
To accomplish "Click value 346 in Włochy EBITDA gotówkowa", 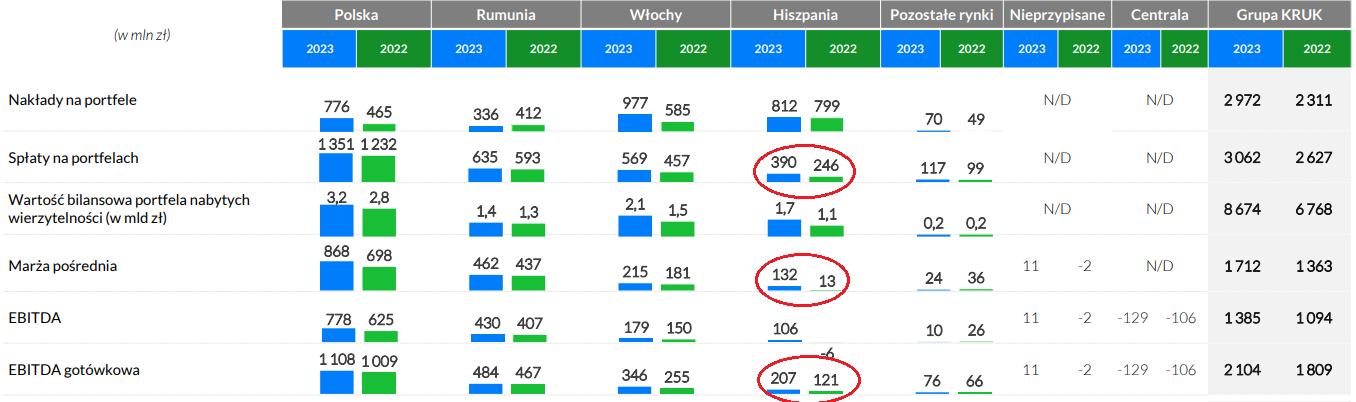I will [x=635, y=376].
